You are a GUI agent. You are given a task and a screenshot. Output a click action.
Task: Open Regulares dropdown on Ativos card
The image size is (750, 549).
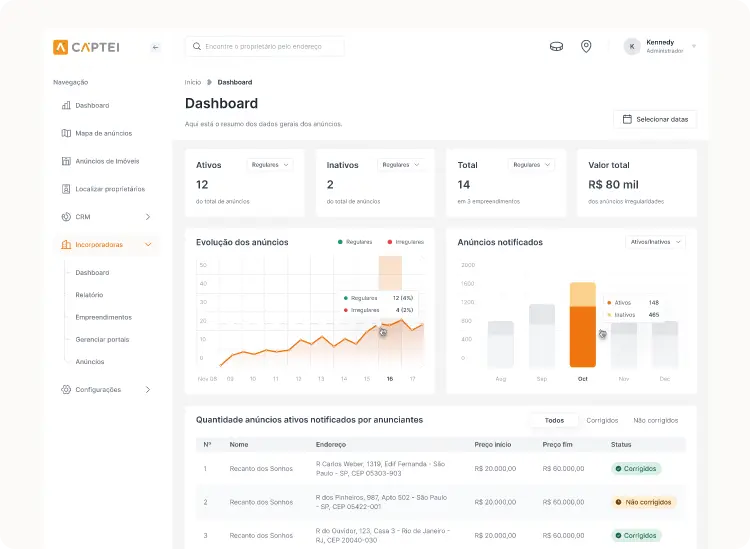(x=270, y=165)
